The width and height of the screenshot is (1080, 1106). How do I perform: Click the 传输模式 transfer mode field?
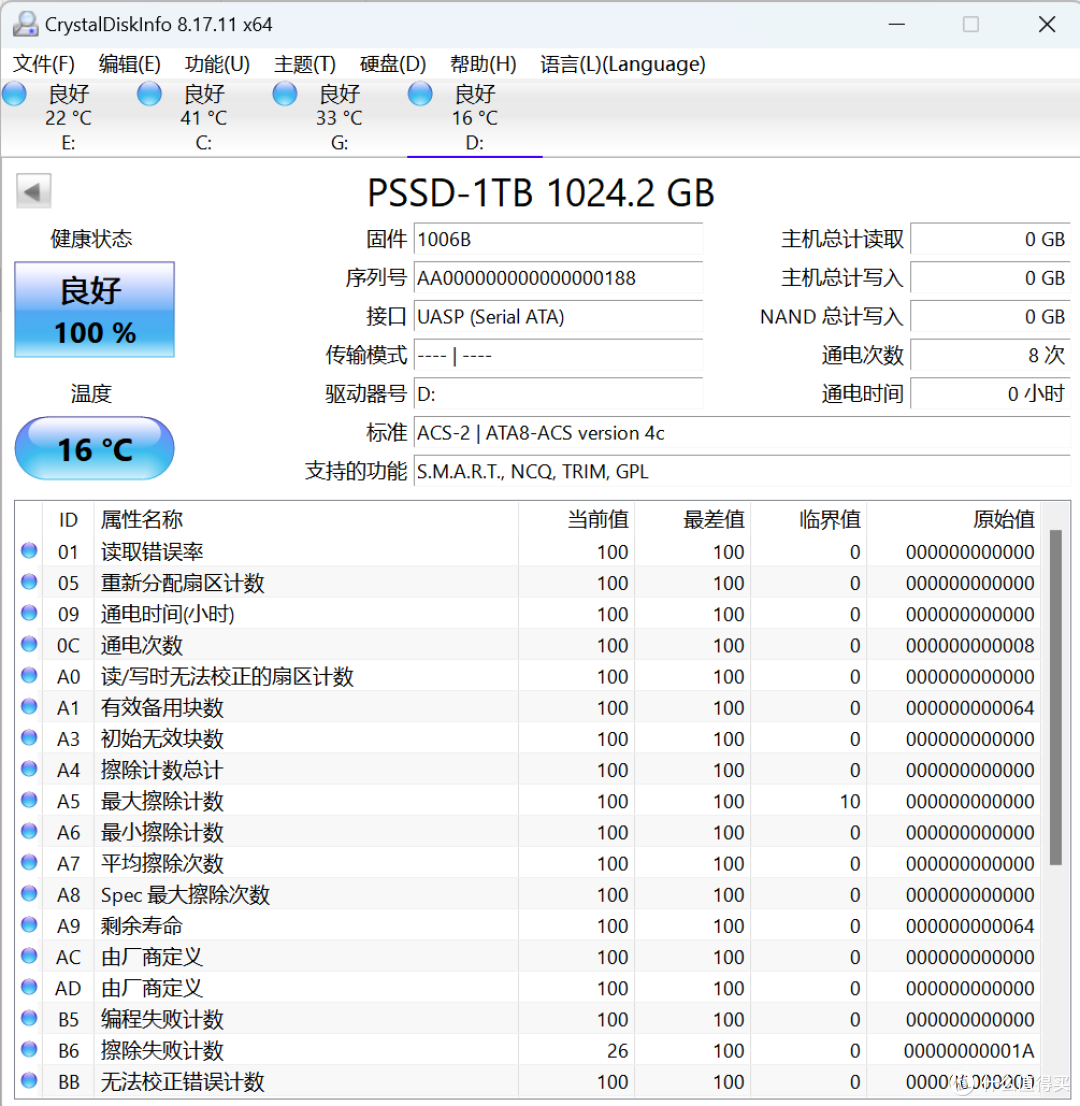coord(558,356)
